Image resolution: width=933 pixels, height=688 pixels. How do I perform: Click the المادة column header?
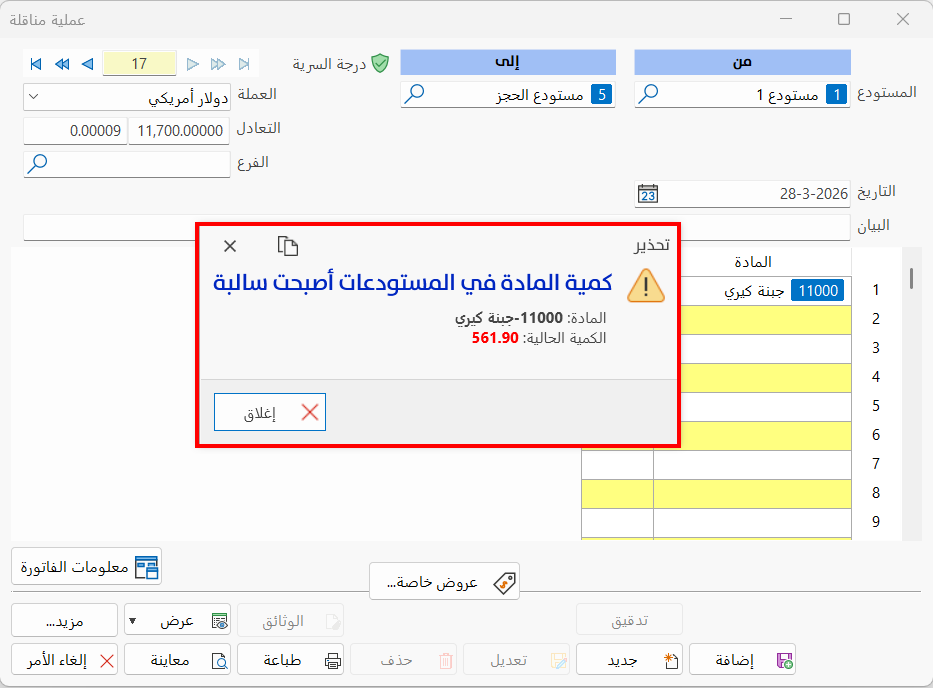click(753, 262)
